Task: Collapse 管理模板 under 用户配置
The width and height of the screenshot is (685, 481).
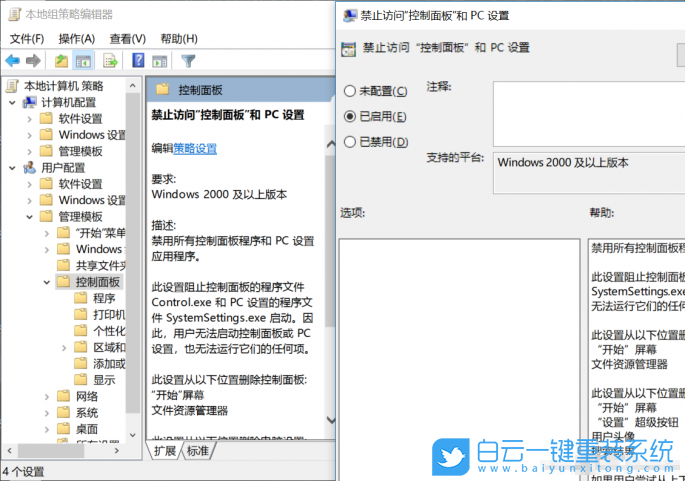Action: (x=30, y=217)
